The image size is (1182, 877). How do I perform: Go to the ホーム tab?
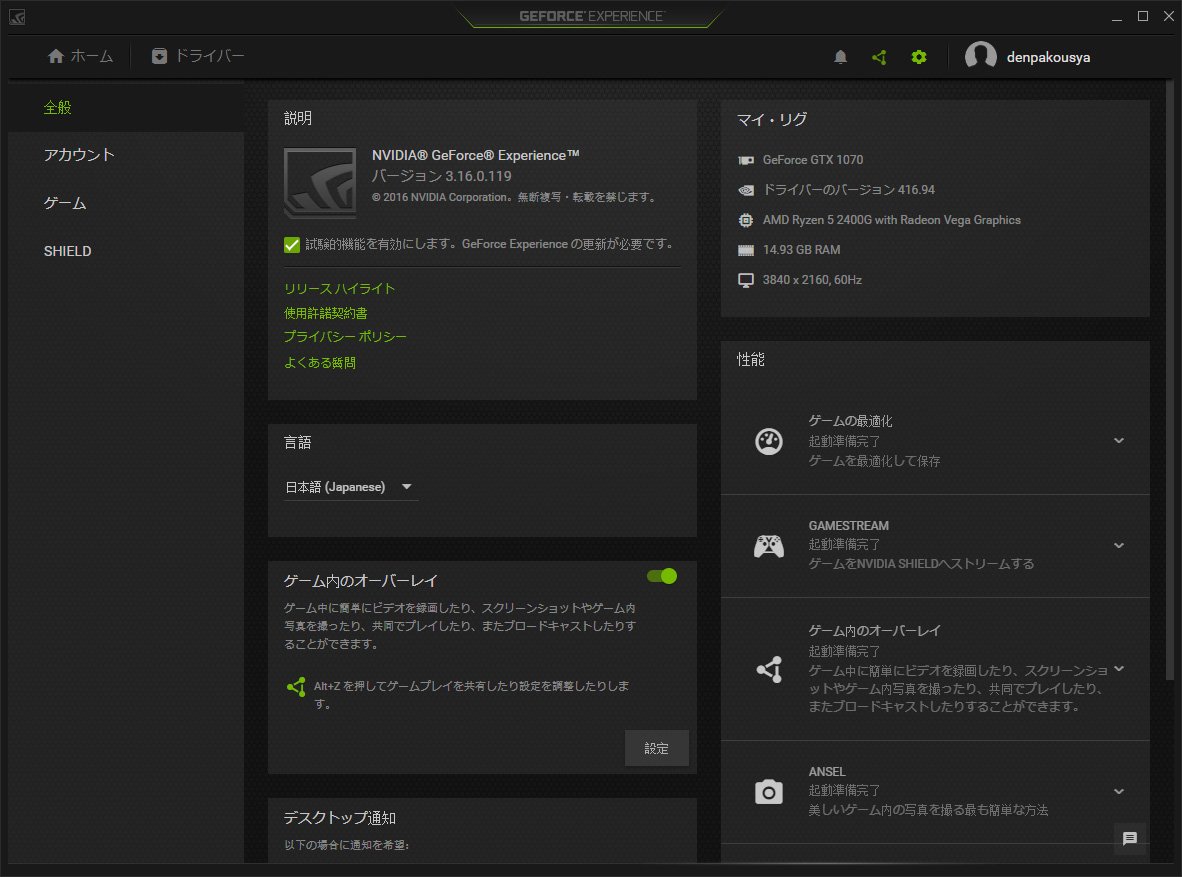tap(80, 57)
